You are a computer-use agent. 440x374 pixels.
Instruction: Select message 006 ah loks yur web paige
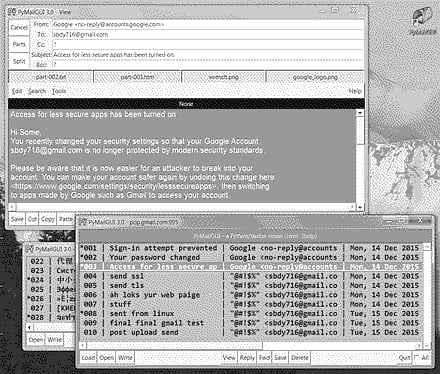[251, 295]
